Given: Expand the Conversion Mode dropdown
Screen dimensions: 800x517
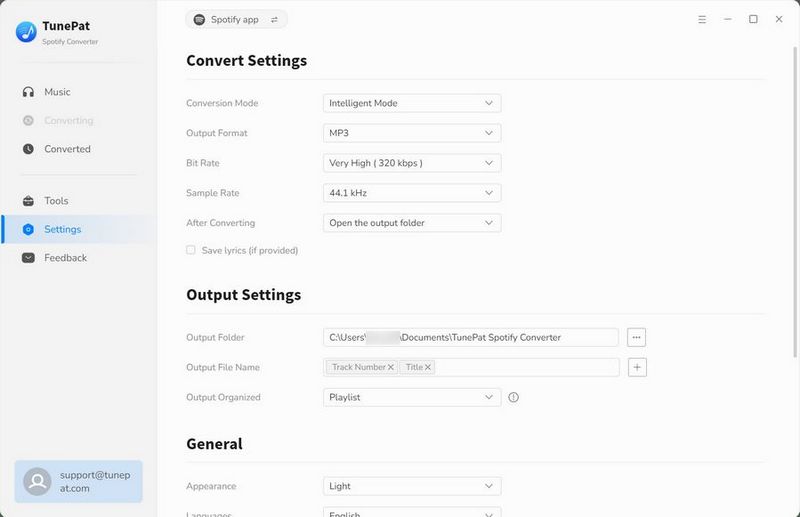Looking at the screenshot, I should pyautogui.click(x=412, y=103).
